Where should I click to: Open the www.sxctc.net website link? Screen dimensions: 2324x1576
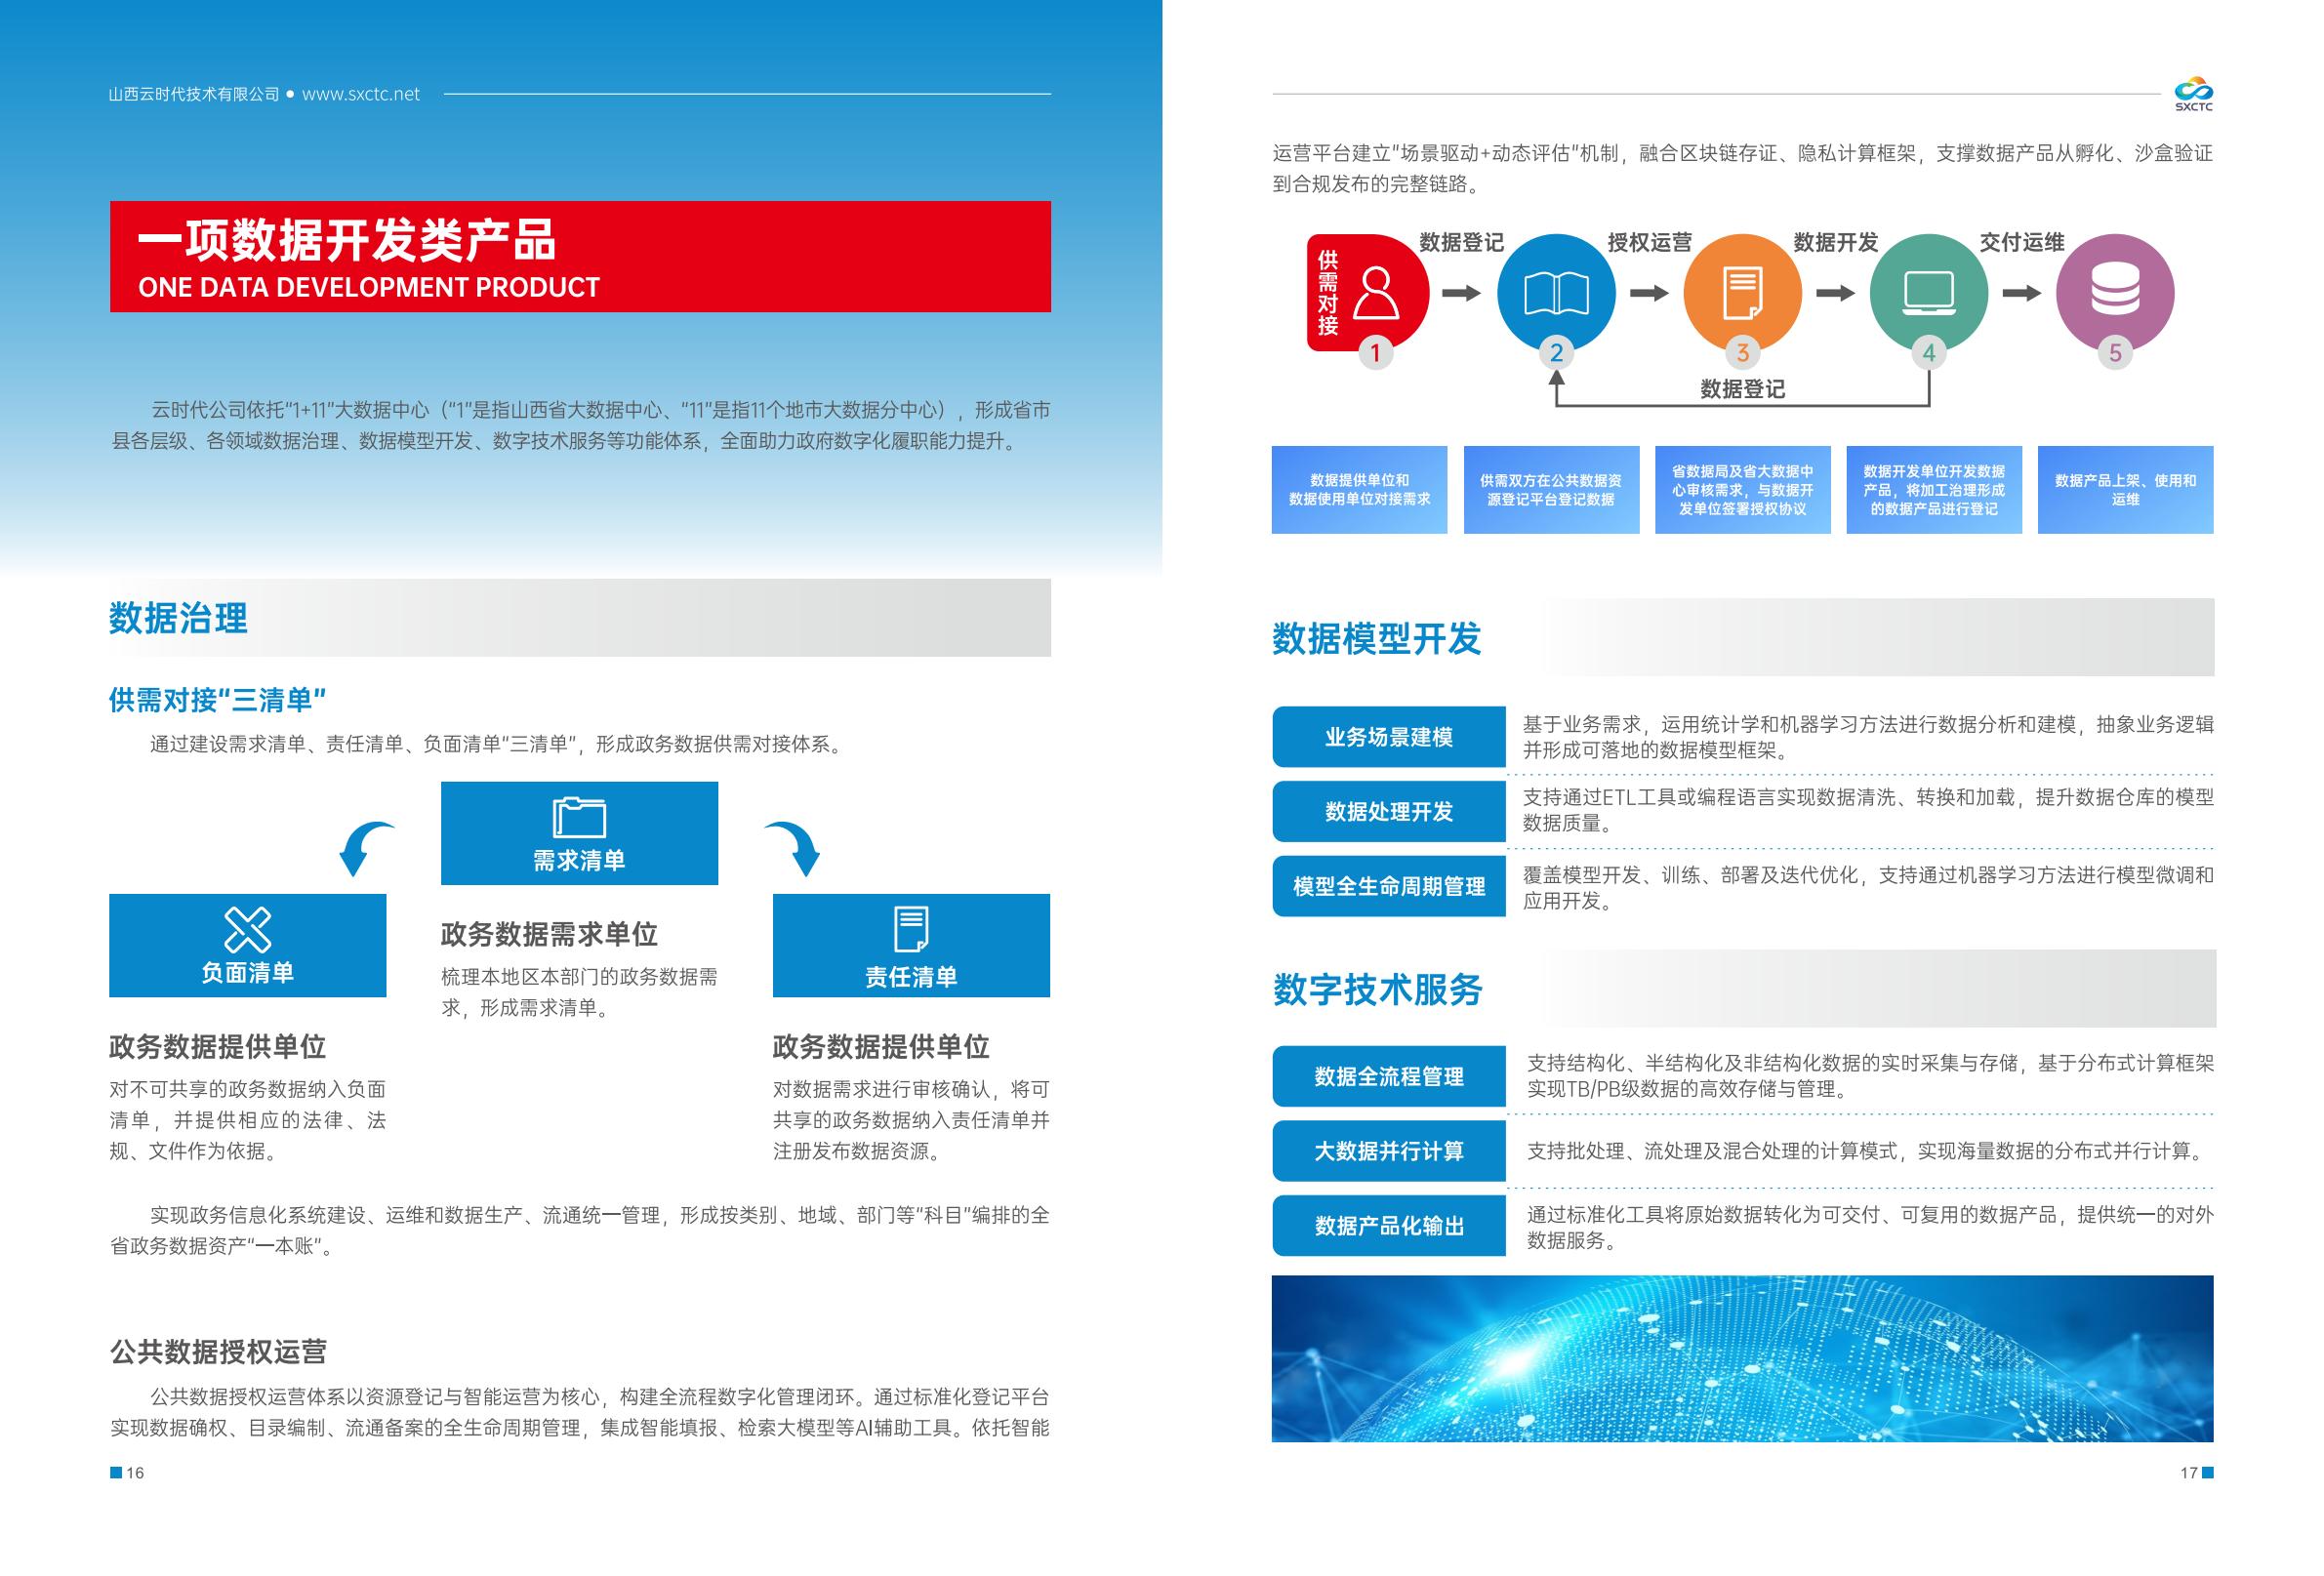pyautogui.click(x=361, y=94)
